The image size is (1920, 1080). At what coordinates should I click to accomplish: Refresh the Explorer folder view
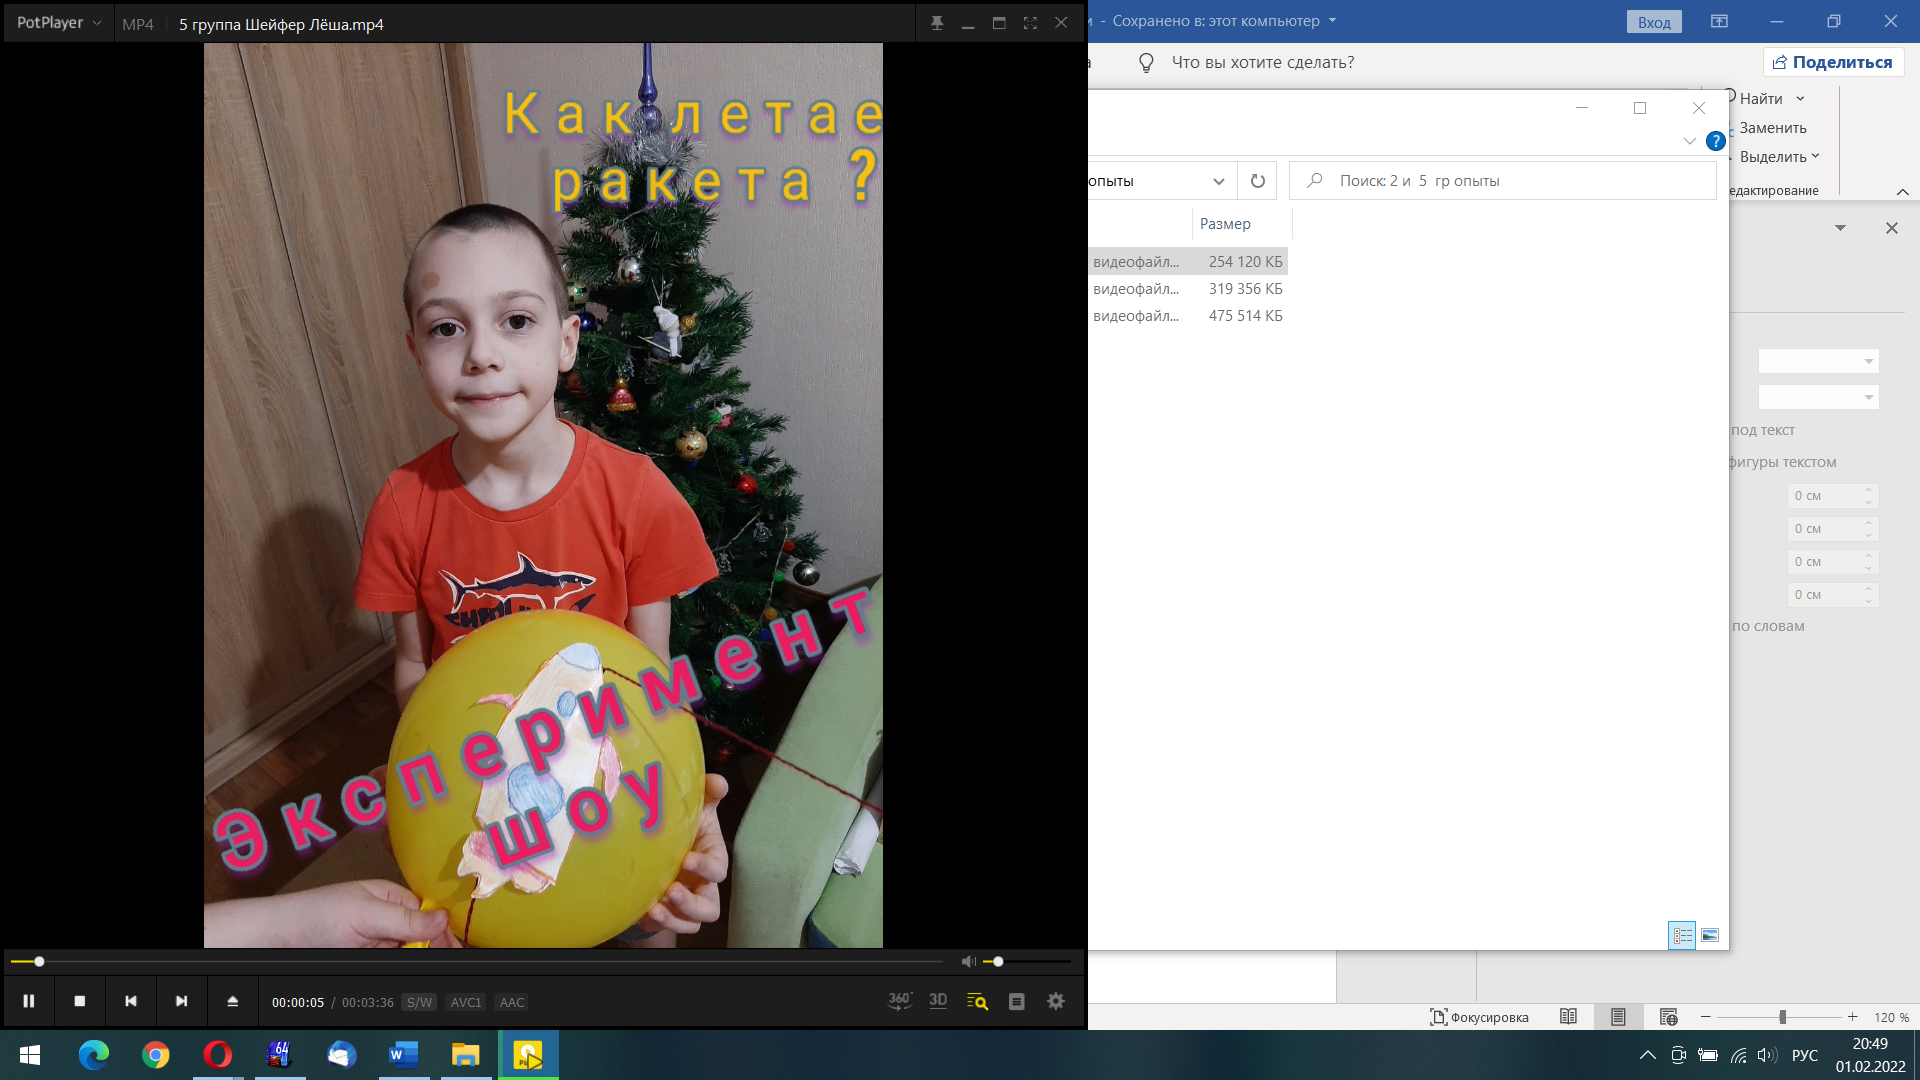click(x=1257, y=181)
